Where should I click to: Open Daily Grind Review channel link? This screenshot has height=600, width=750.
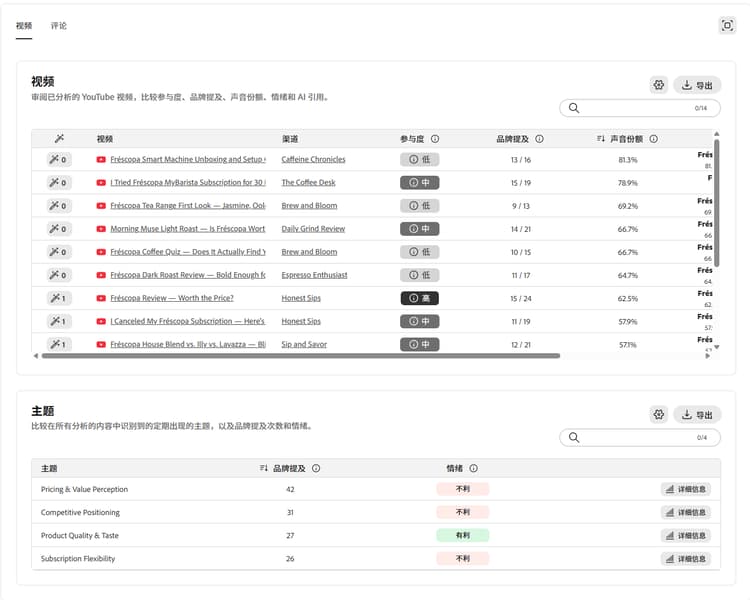coord(313,229)
